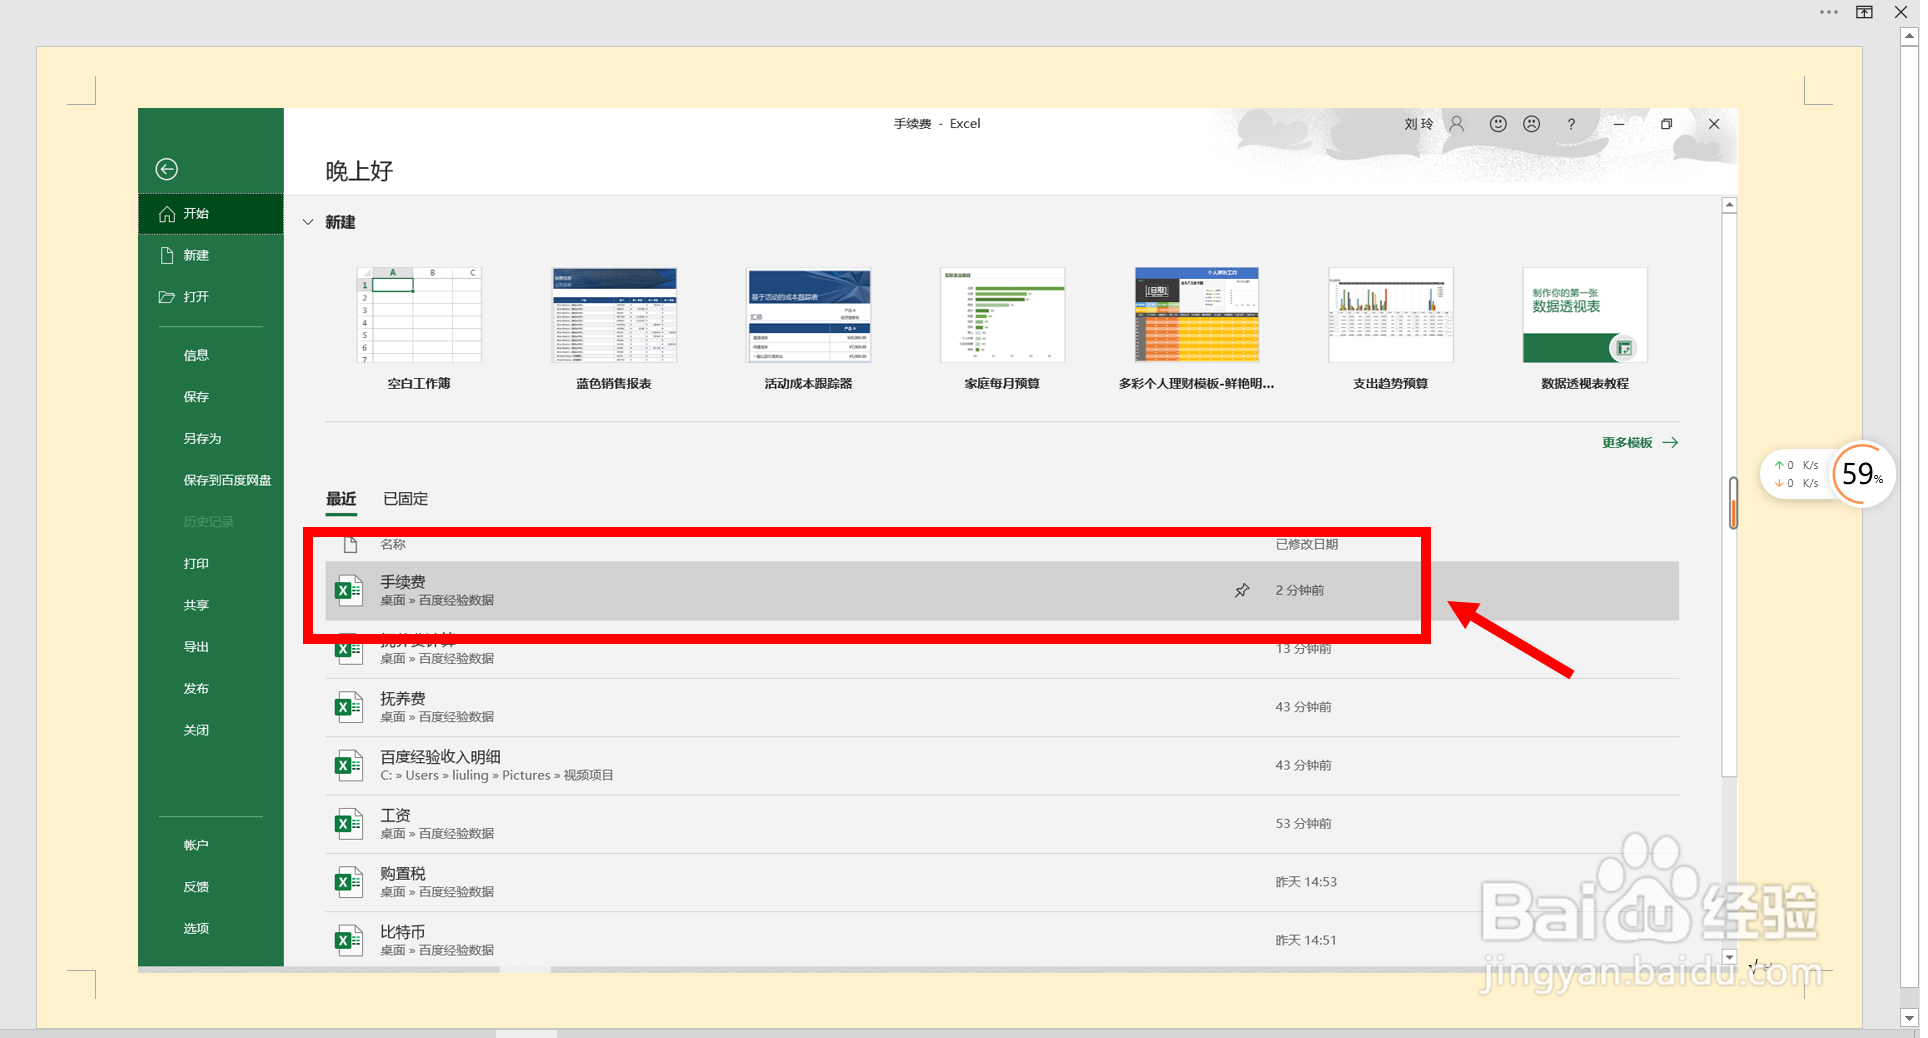Open the Excel help question mark
Viewport: 1928px width, 1038px height.
point(1571,124)
